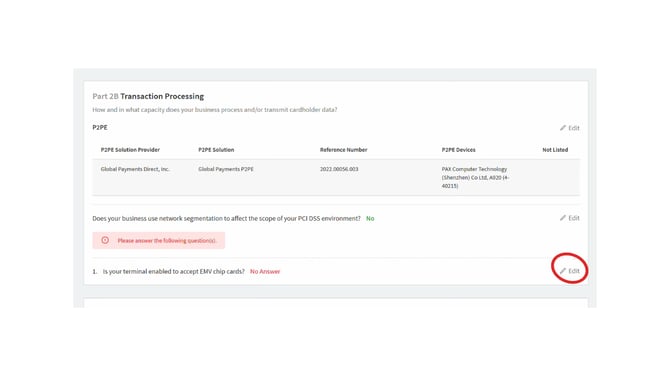This screenshot has height=376, width=670.
Task: Click 'How and in what capacity' subtitle text
Action: click(215, 110)
